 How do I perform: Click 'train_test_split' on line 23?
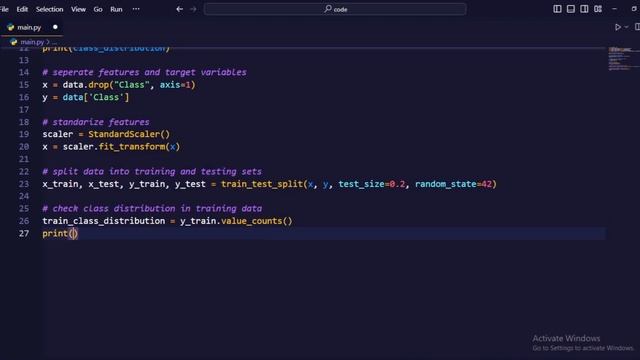262,184
